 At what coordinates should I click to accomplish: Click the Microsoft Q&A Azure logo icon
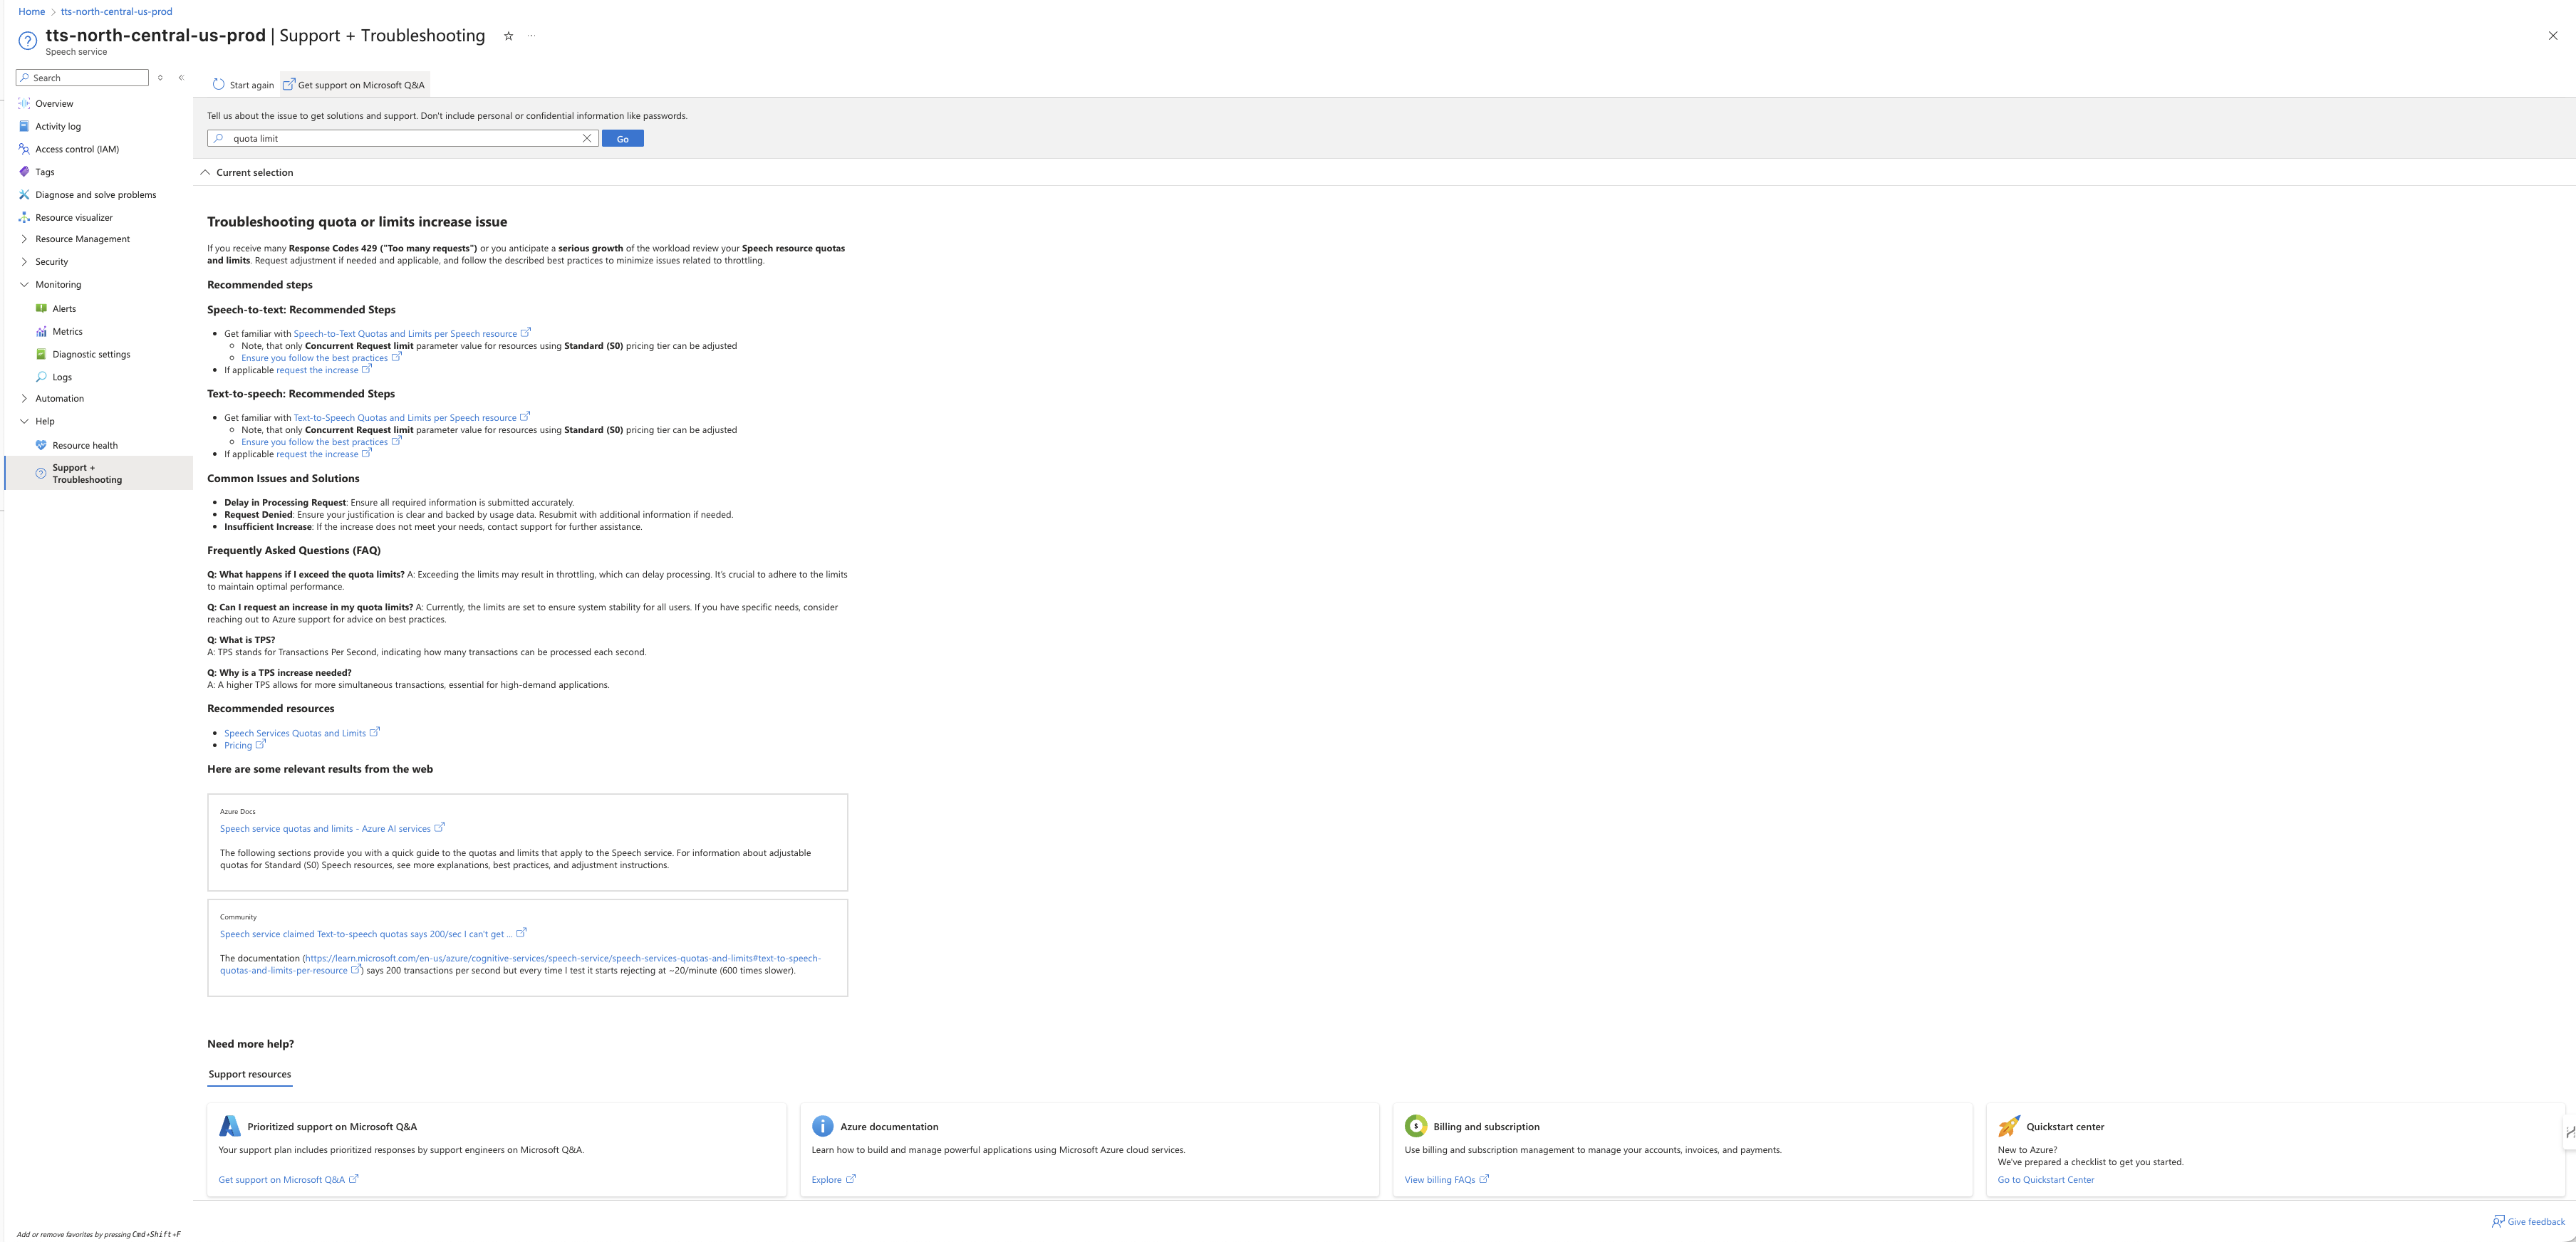pyautogui.click(x=230, y=1126)
